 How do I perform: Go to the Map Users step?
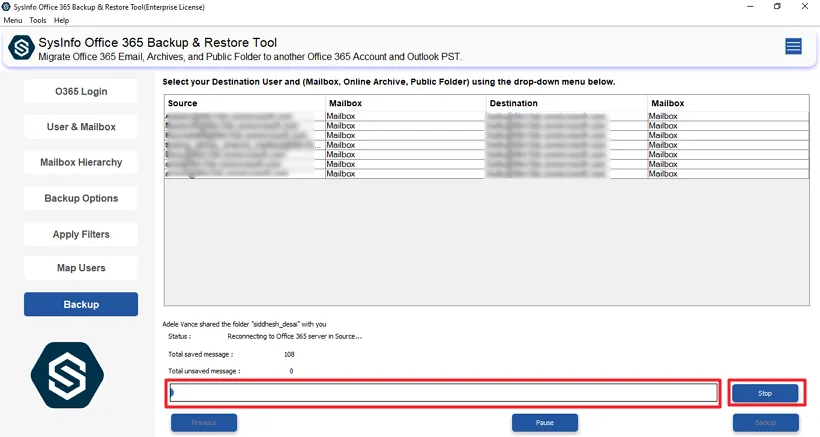[x=81, y=268]
